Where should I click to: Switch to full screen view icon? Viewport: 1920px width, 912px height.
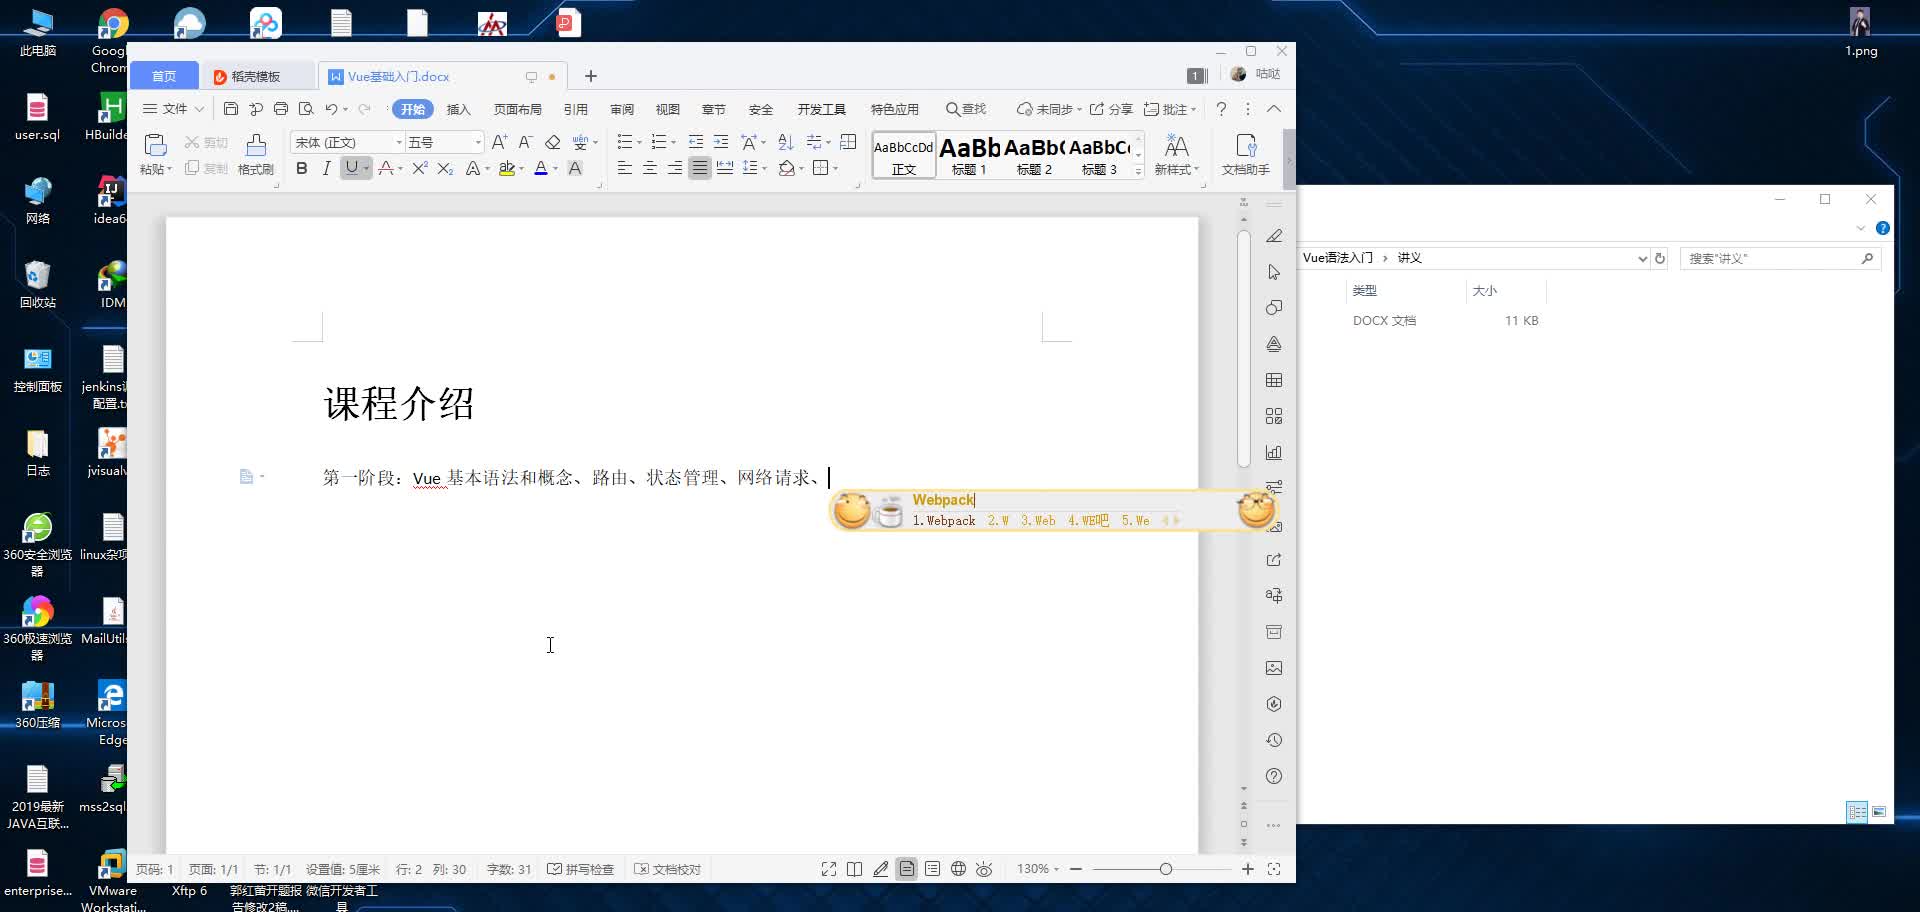click(x=829, y=869)
